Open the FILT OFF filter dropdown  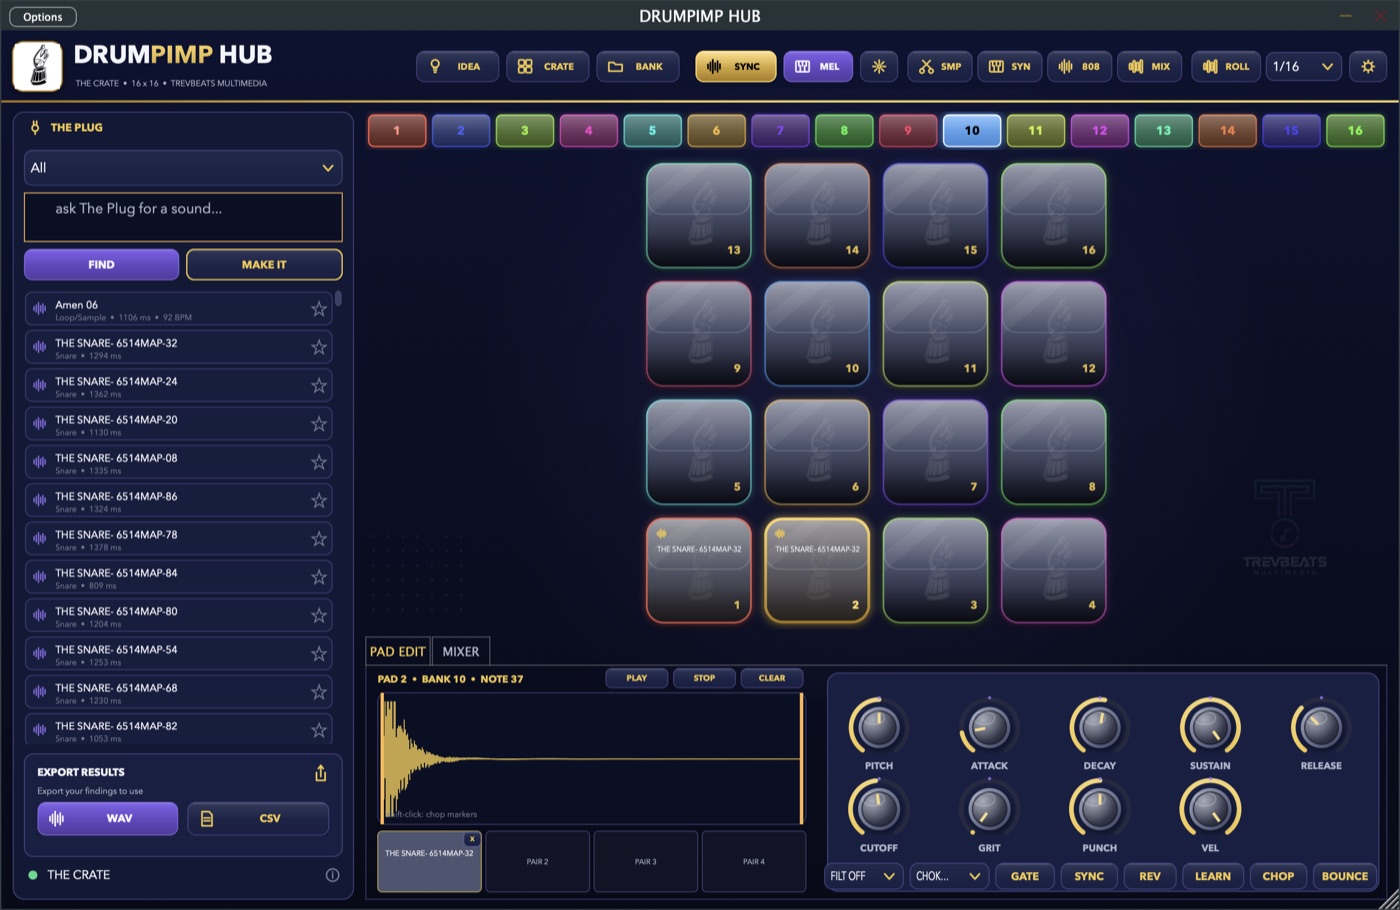coord(863,876)
